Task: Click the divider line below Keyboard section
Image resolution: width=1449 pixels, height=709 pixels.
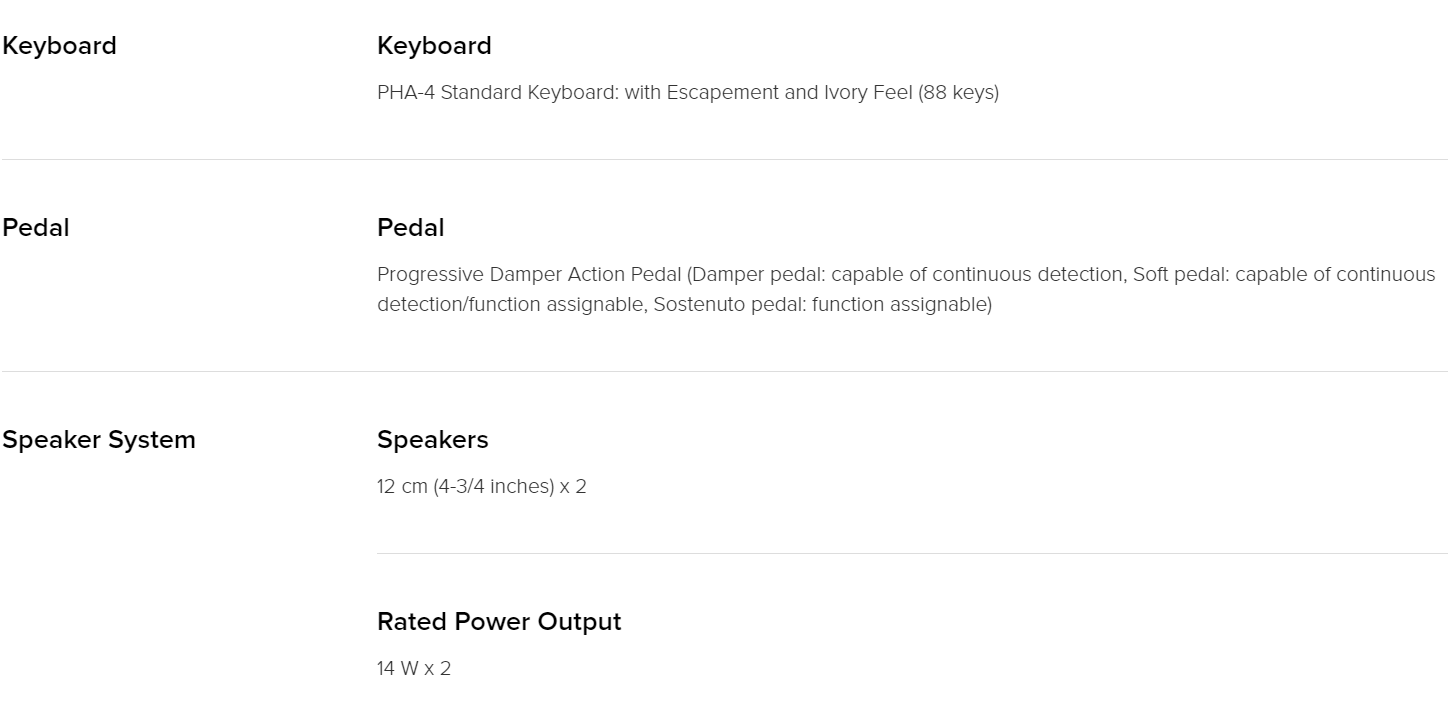Action: pyautogui.click(x=724, y=159)
